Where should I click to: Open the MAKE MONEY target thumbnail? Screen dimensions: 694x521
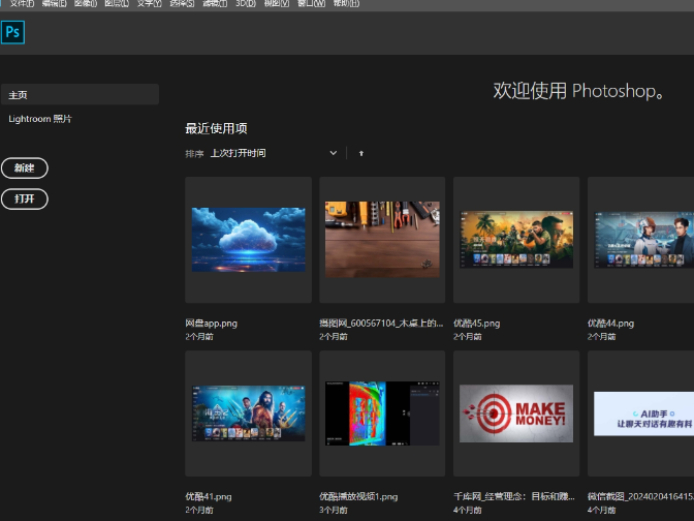[x=517, y=413]
